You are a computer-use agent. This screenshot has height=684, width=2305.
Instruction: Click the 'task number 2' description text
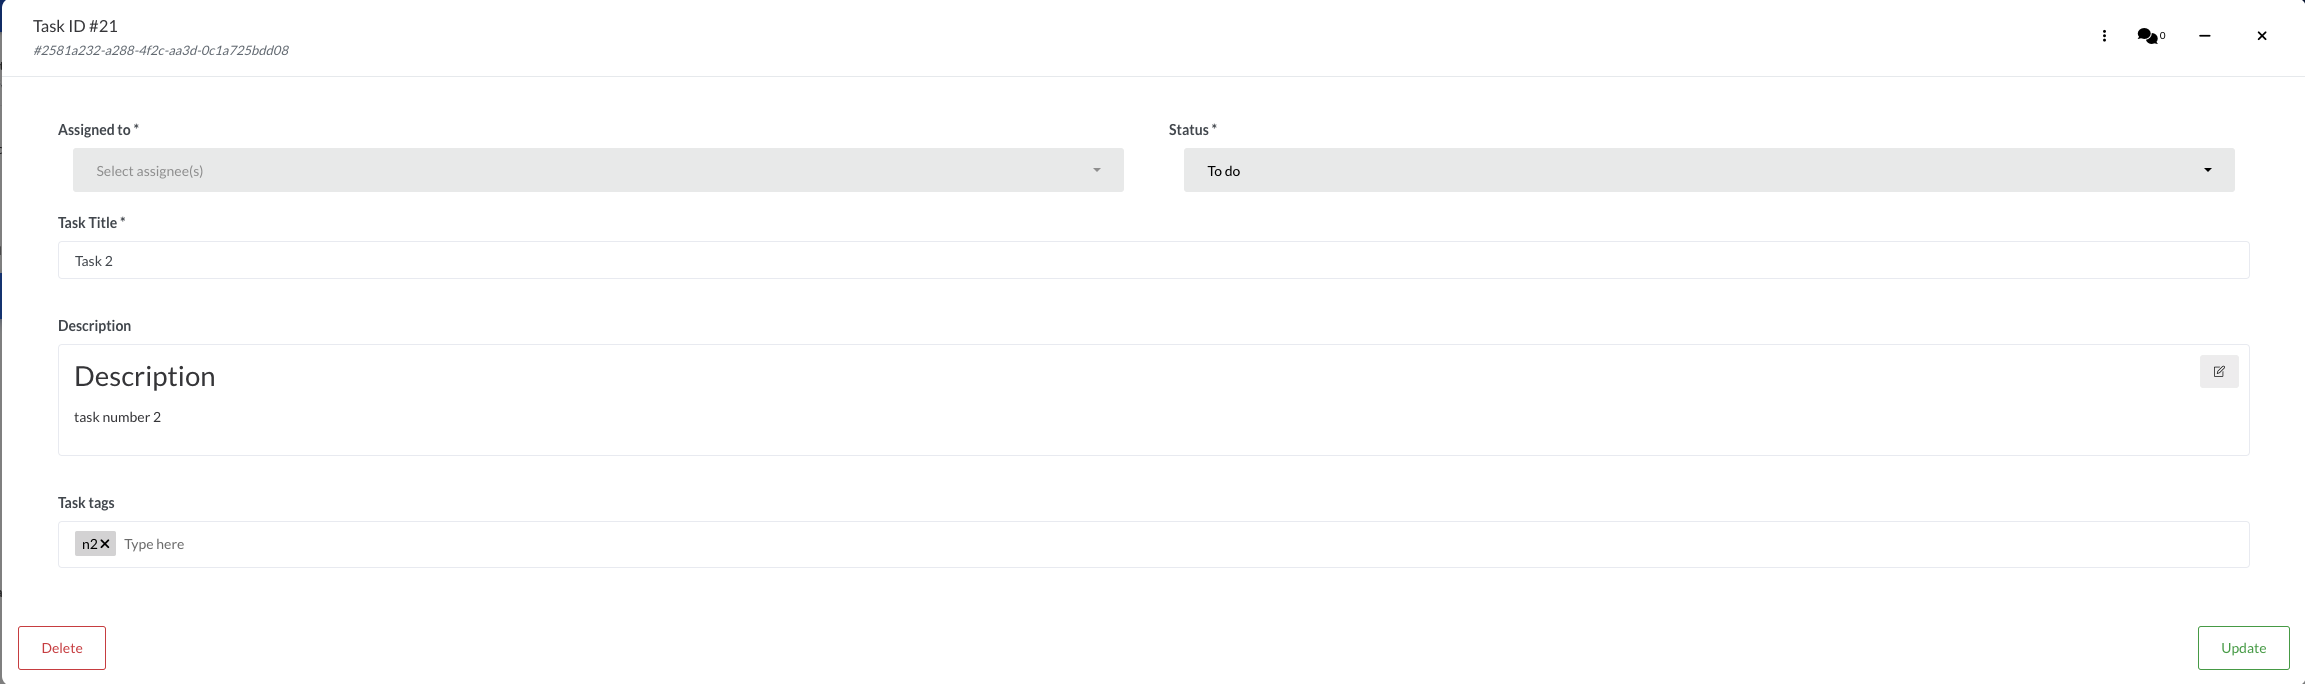[117, 417]
